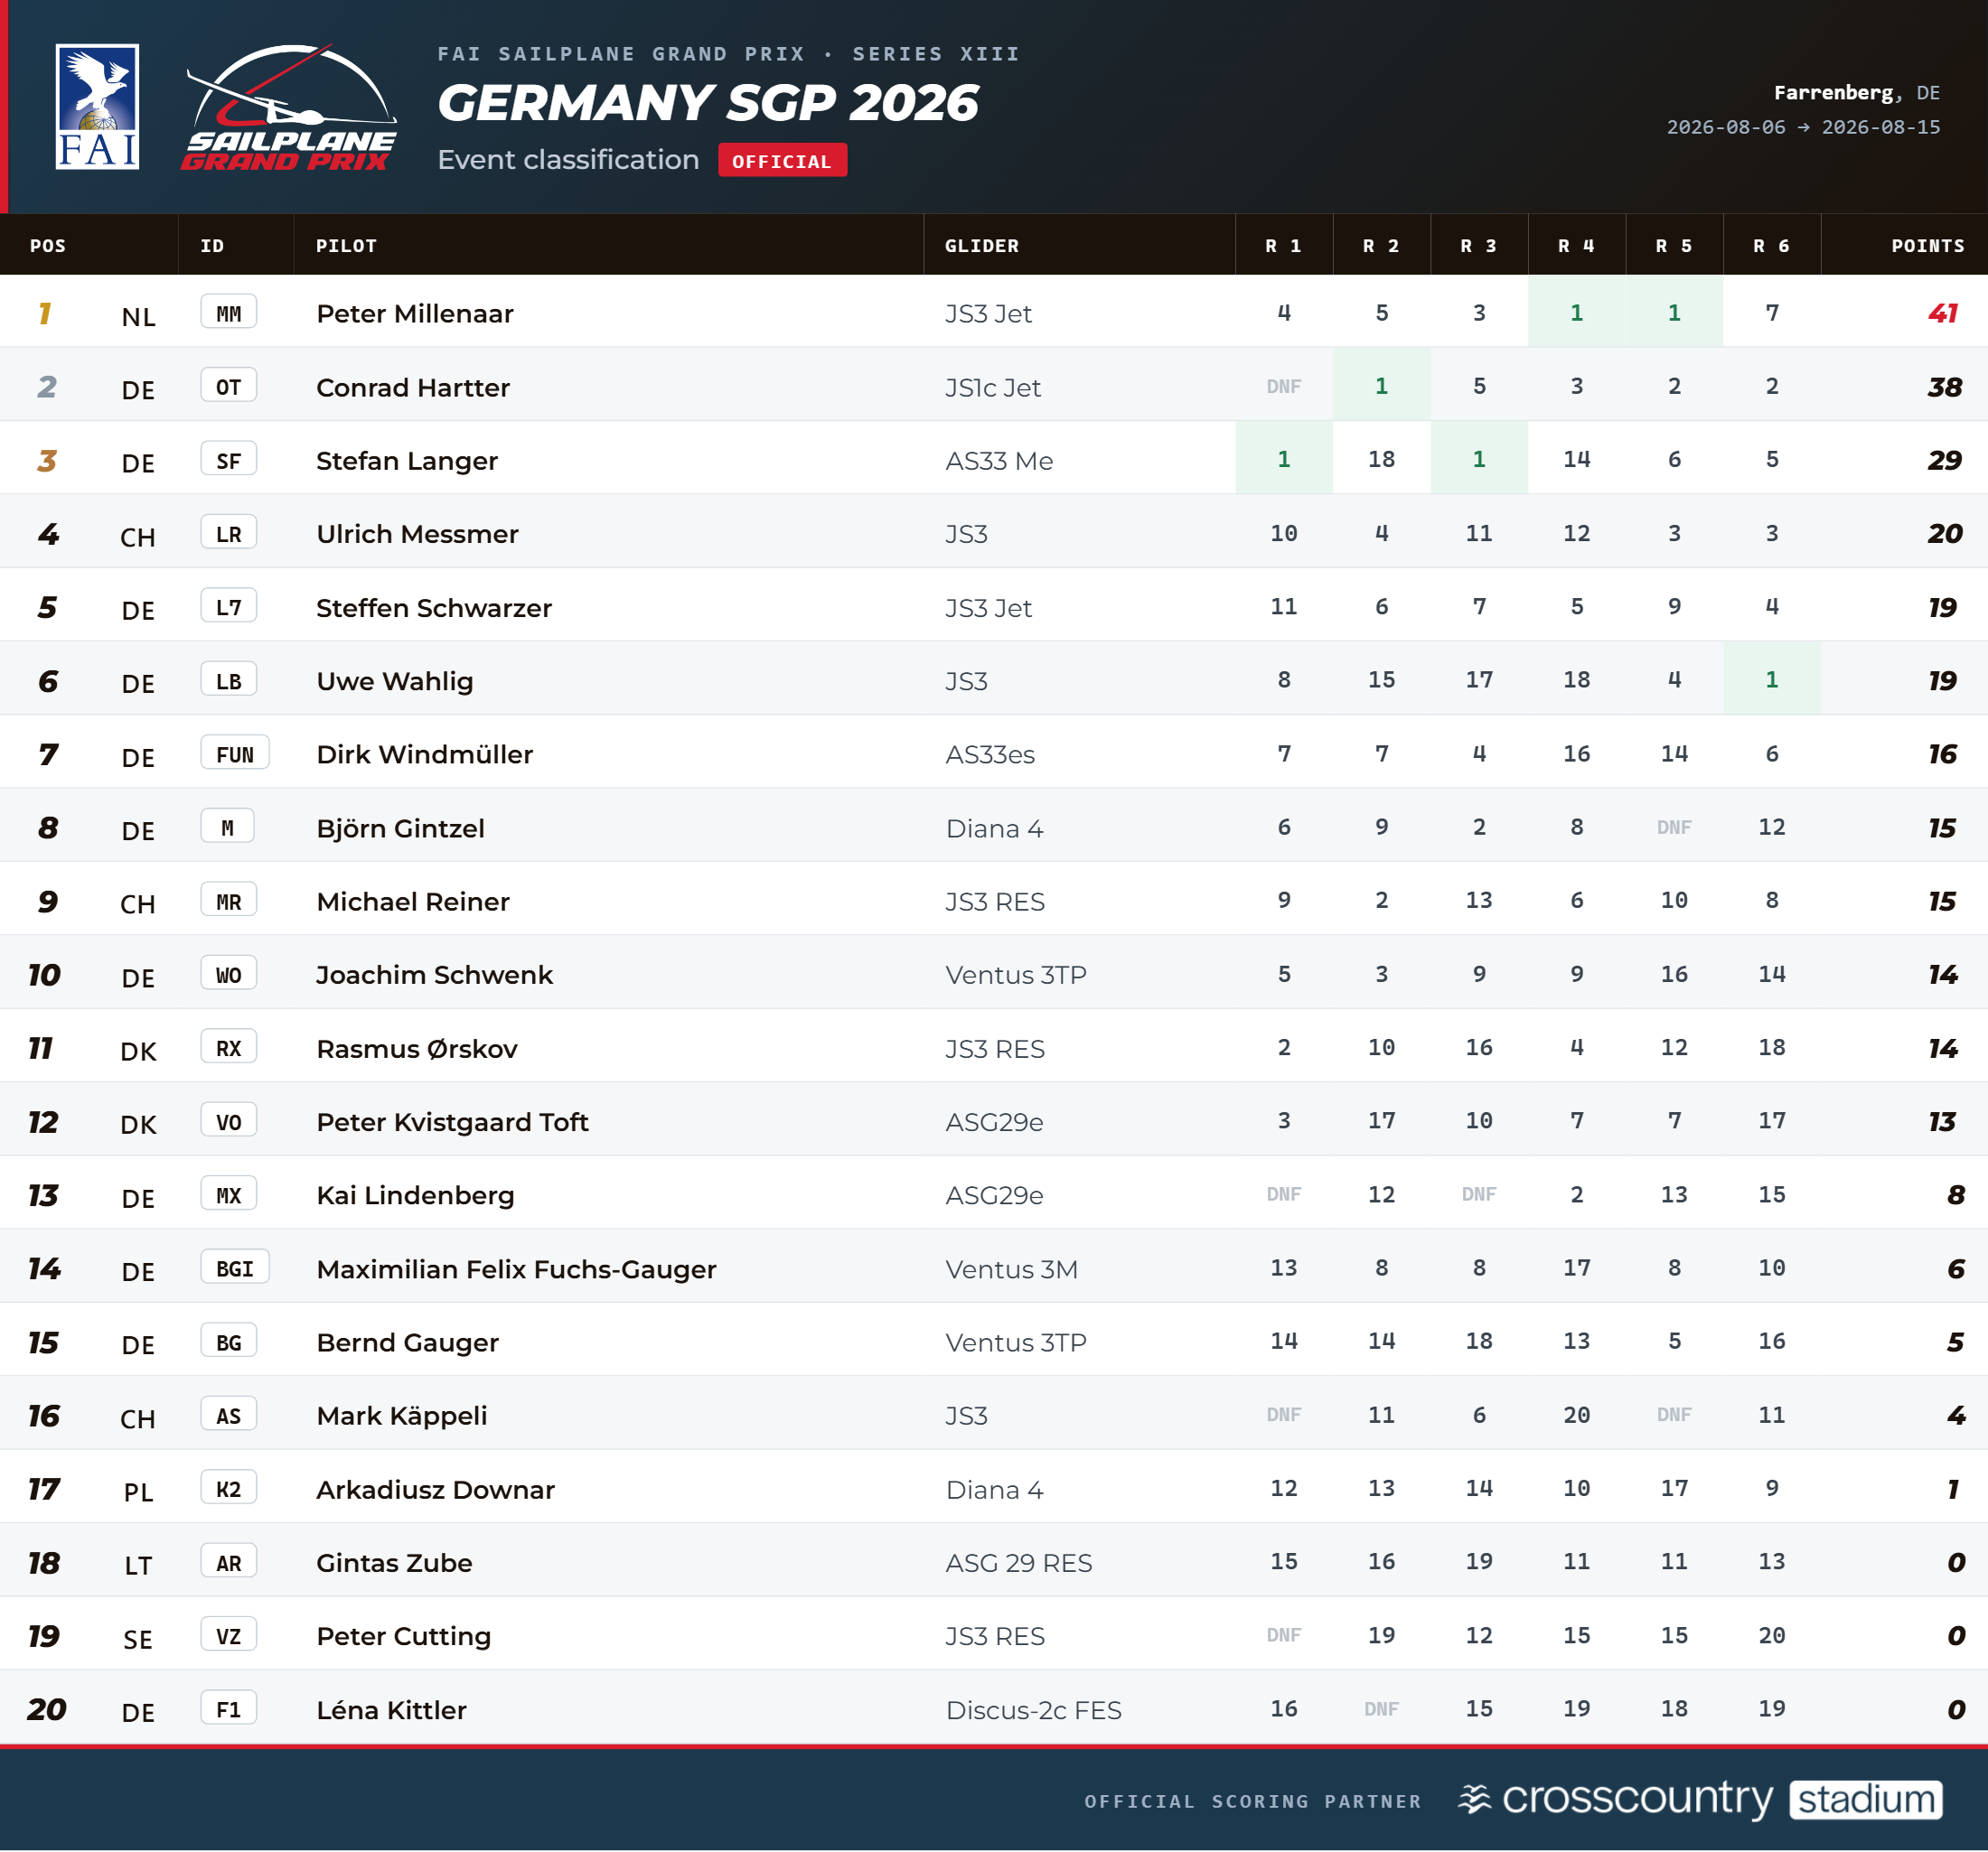The width and height of the screenshot is (1988, 1852).
Task: Click the VZ glider ID badge
Action: [x=229, y=1636]
